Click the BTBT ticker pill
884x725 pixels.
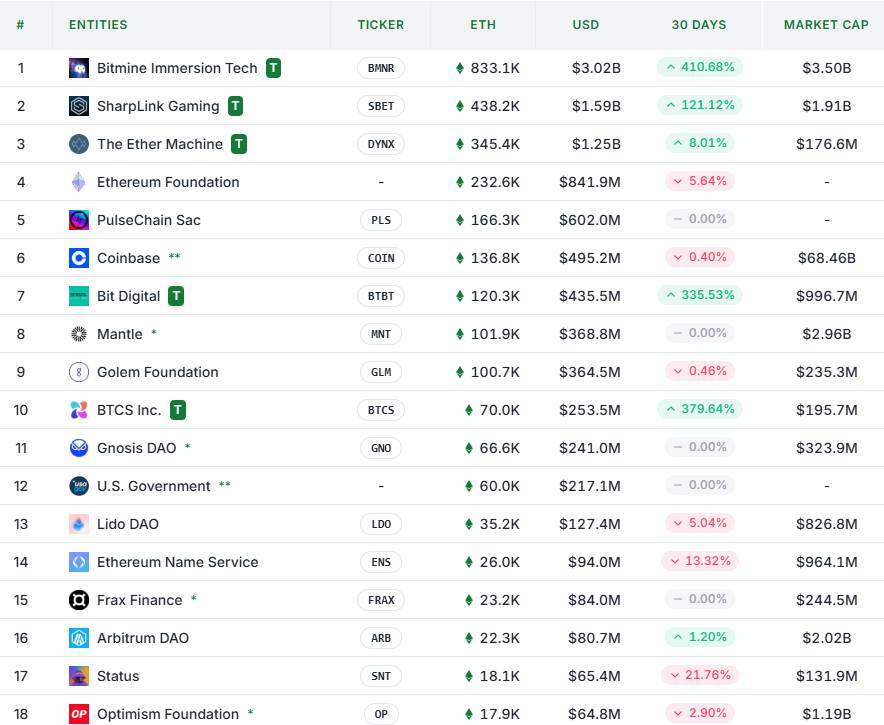381,296
